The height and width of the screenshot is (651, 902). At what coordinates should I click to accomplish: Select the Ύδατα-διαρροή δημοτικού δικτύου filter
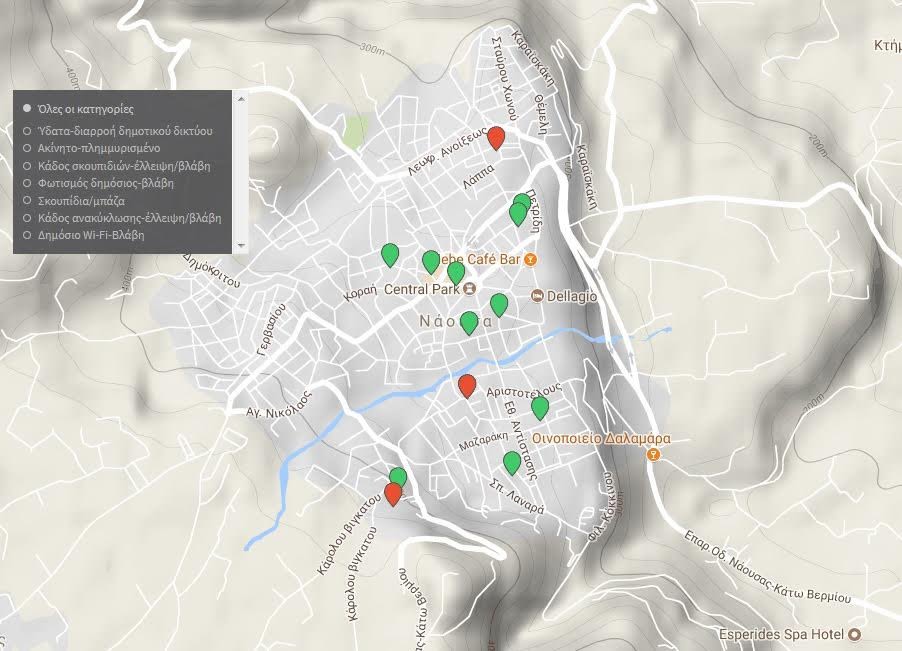click(28, 131)
